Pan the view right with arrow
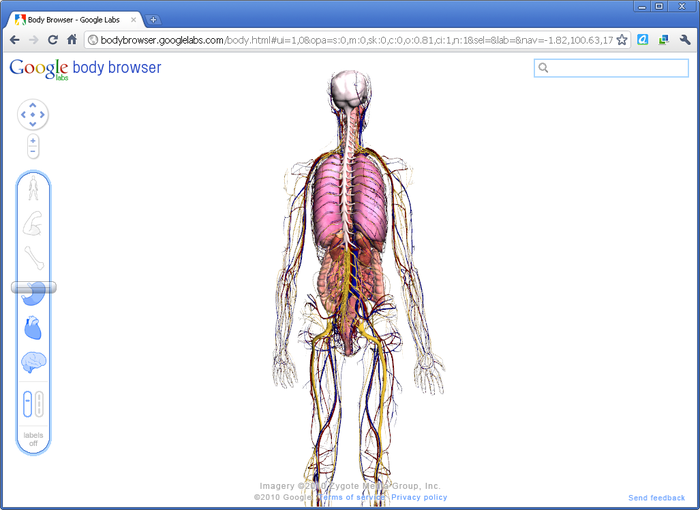This screenshot has width=700, height=510. [x=42, y=115]
